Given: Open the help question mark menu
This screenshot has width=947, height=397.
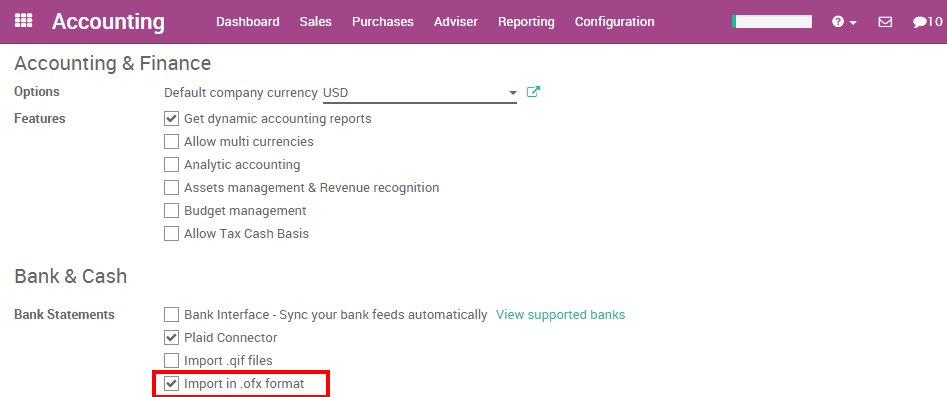Looking at the screenshot, I should click(838, 22).
